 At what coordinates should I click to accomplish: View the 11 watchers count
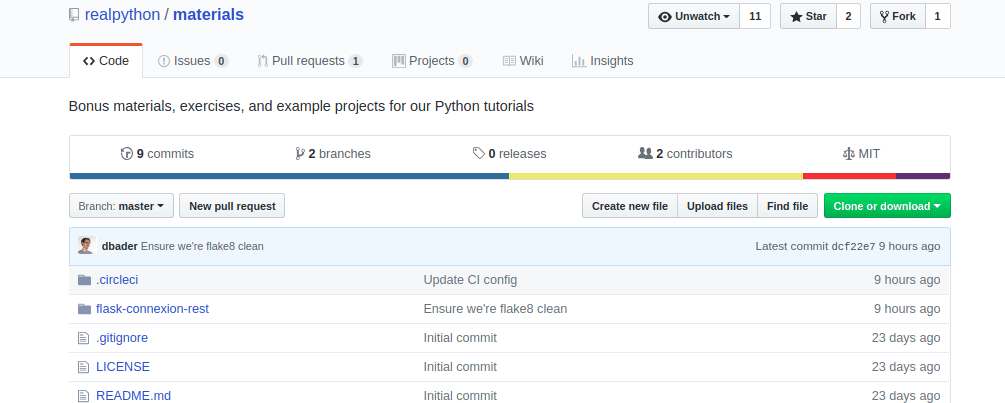click(755, 16)
